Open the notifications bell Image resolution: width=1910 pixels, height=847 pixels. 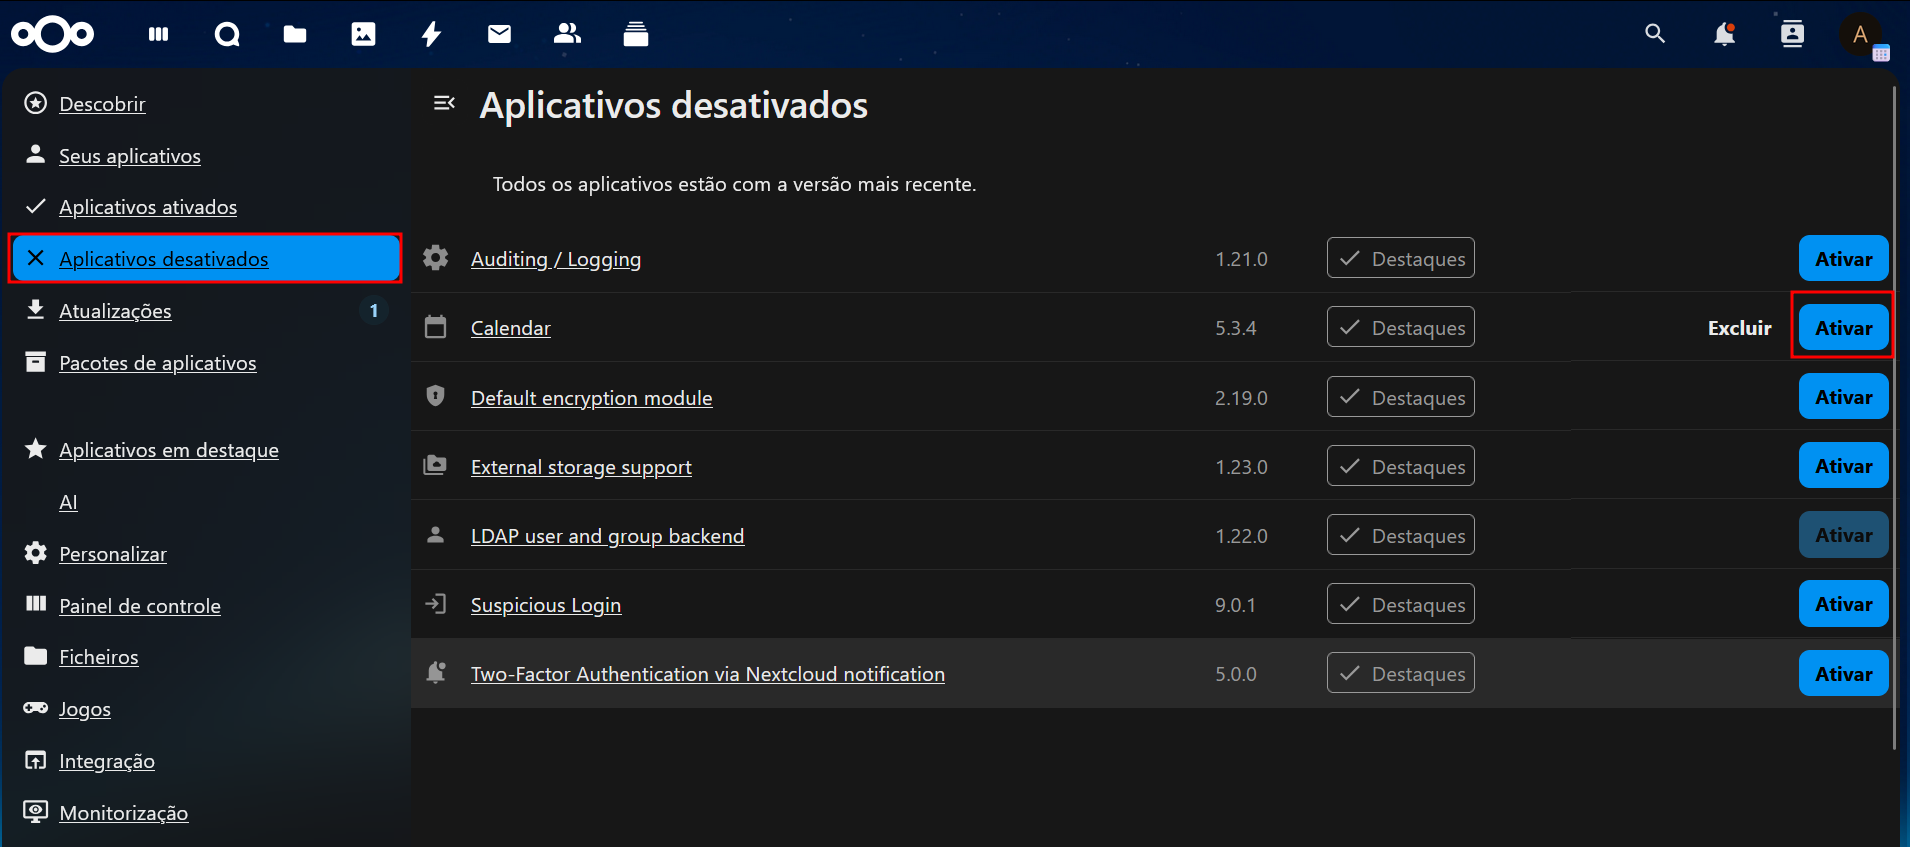[1724, 35]
